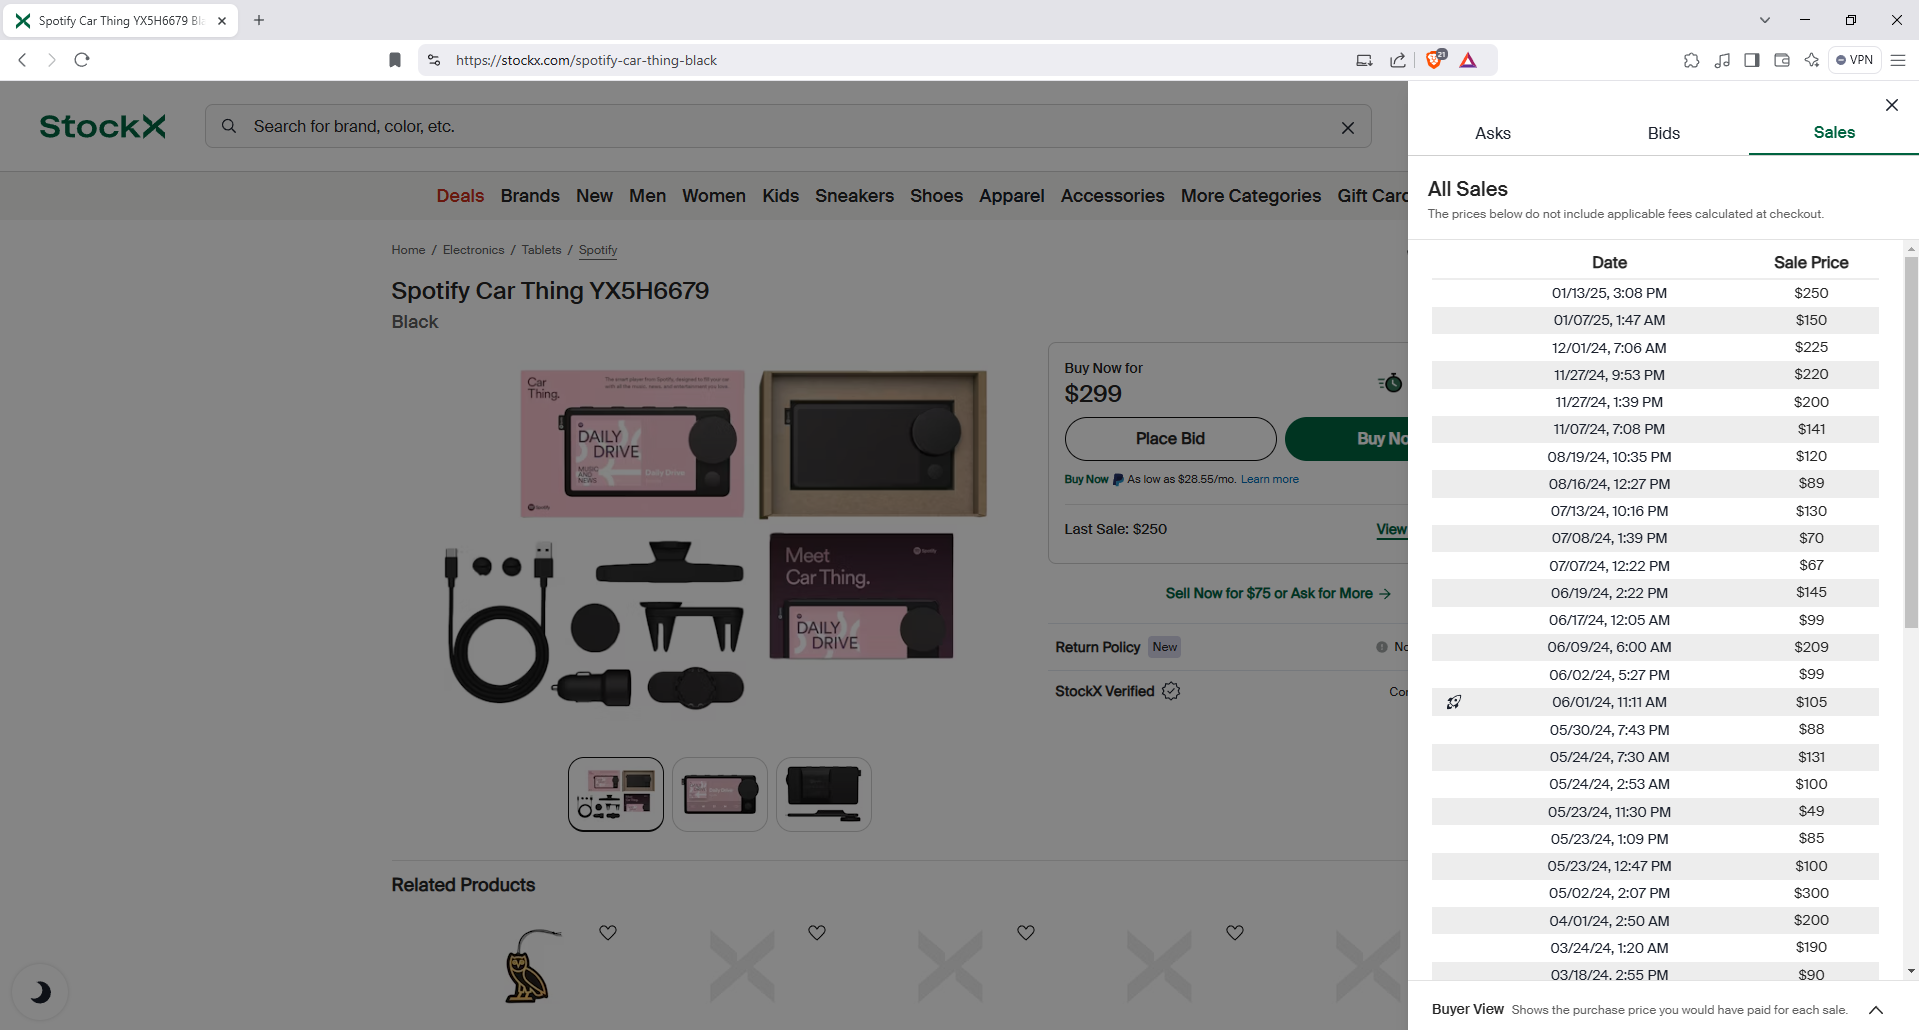Favorite the OVO owl related product
This screenshot has height=1030, width=1919.
tap(607, 932)
